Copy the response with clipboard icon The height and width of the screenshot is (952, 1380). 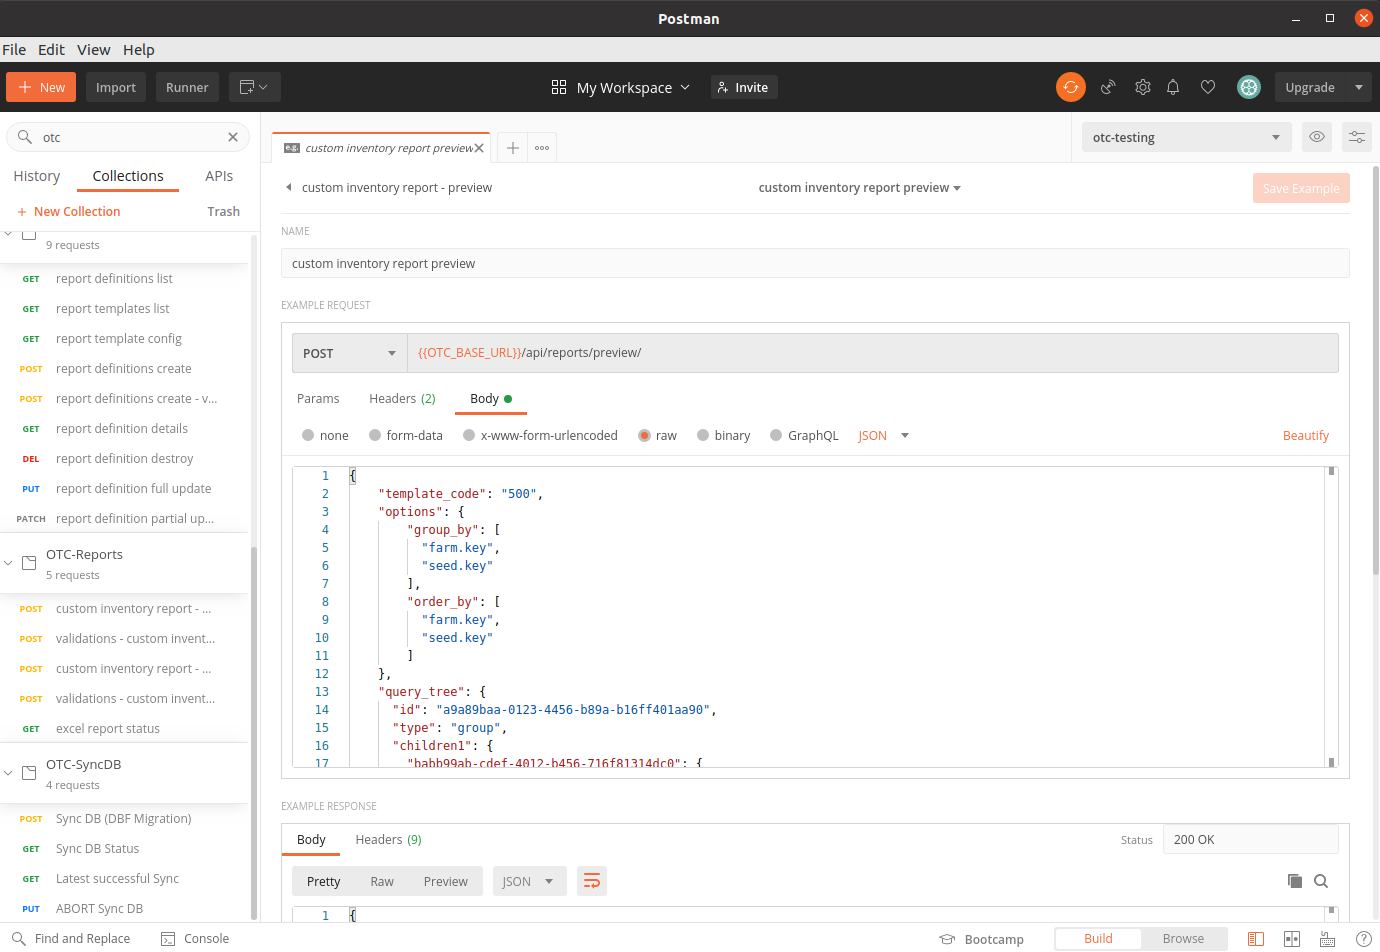[1294, 881]
